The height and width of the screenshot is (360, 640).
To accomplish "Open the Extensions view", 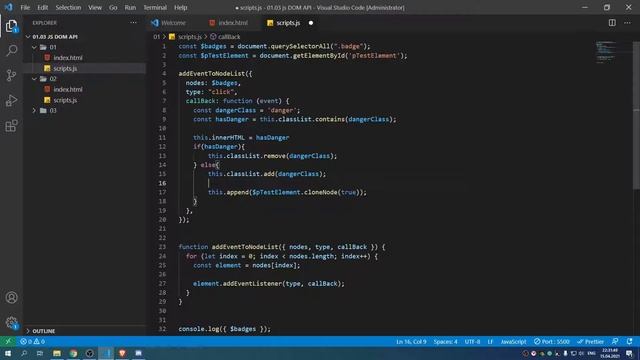I will [11, 126].
